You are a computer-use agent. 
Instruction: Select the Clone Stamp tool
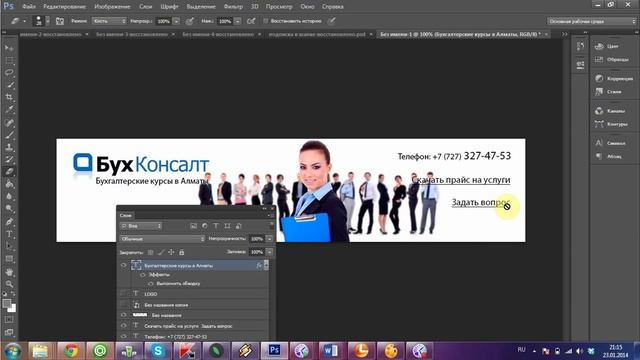click(9, 147)
